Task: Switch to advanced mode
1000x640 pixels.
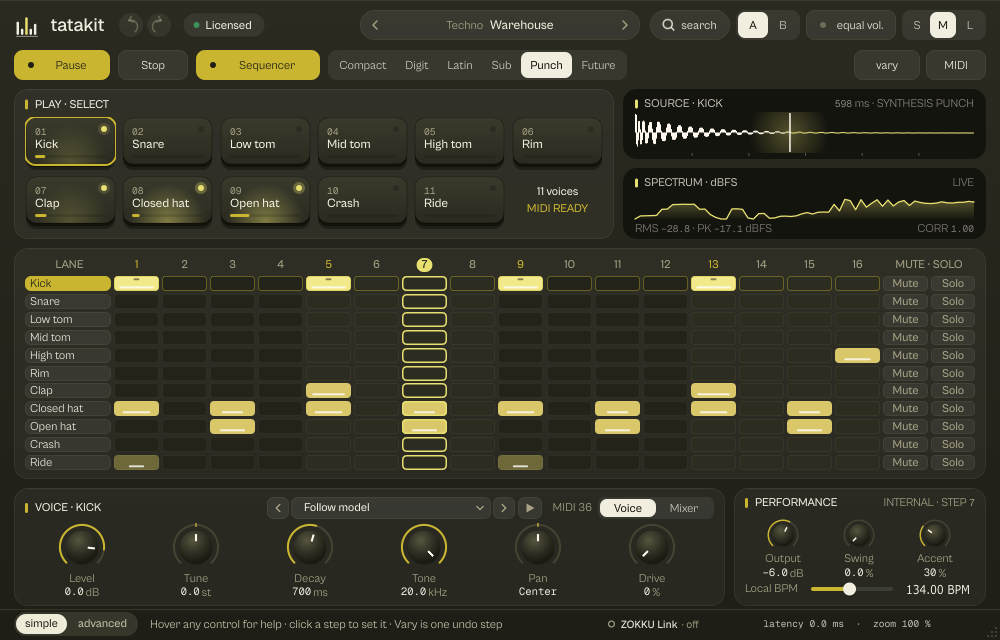Action: (102, 623)
